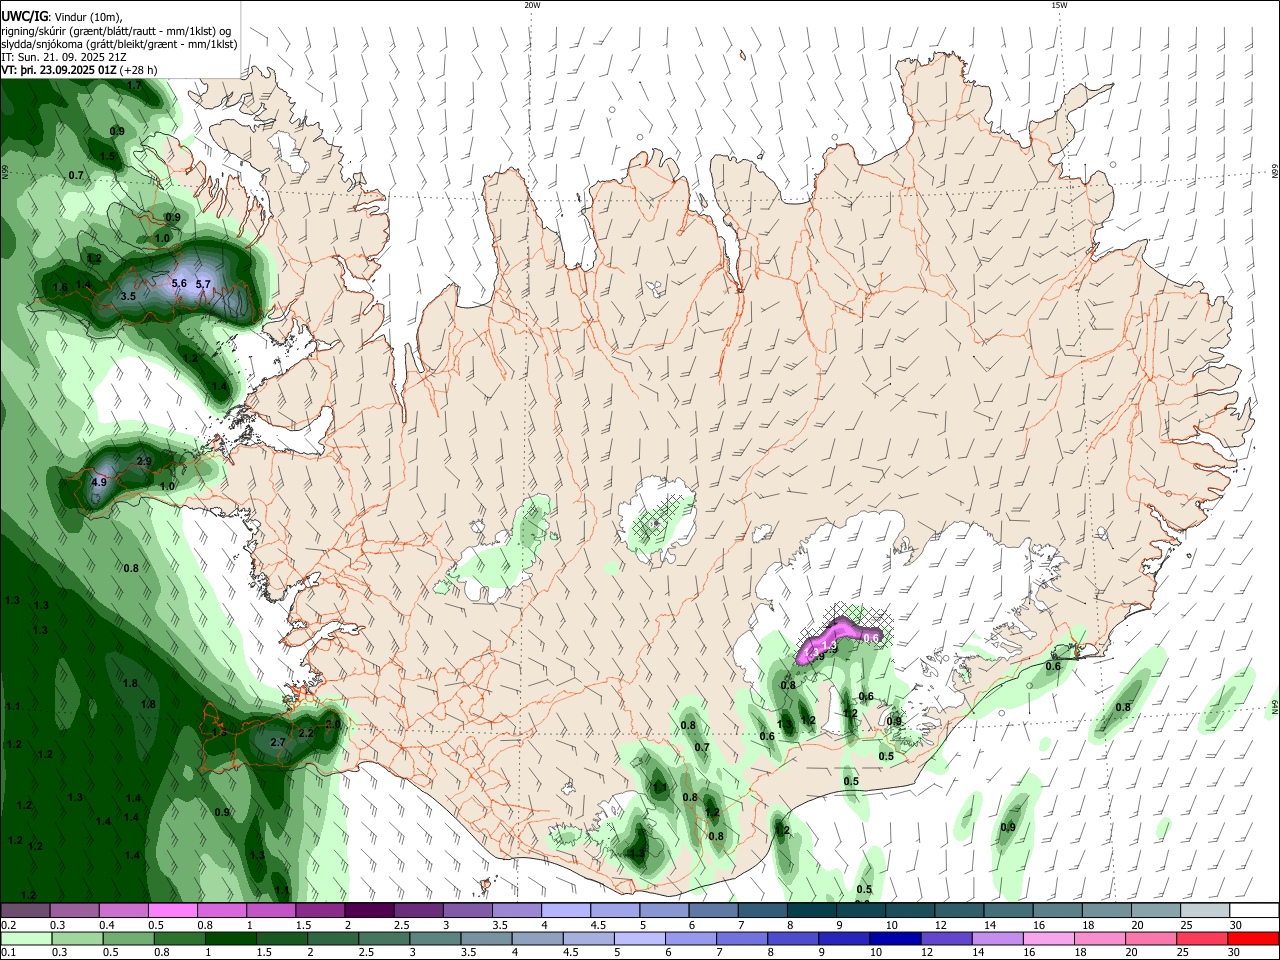Click the 20W longitude label
This screenshot has height=960, width=1280.
532,5
